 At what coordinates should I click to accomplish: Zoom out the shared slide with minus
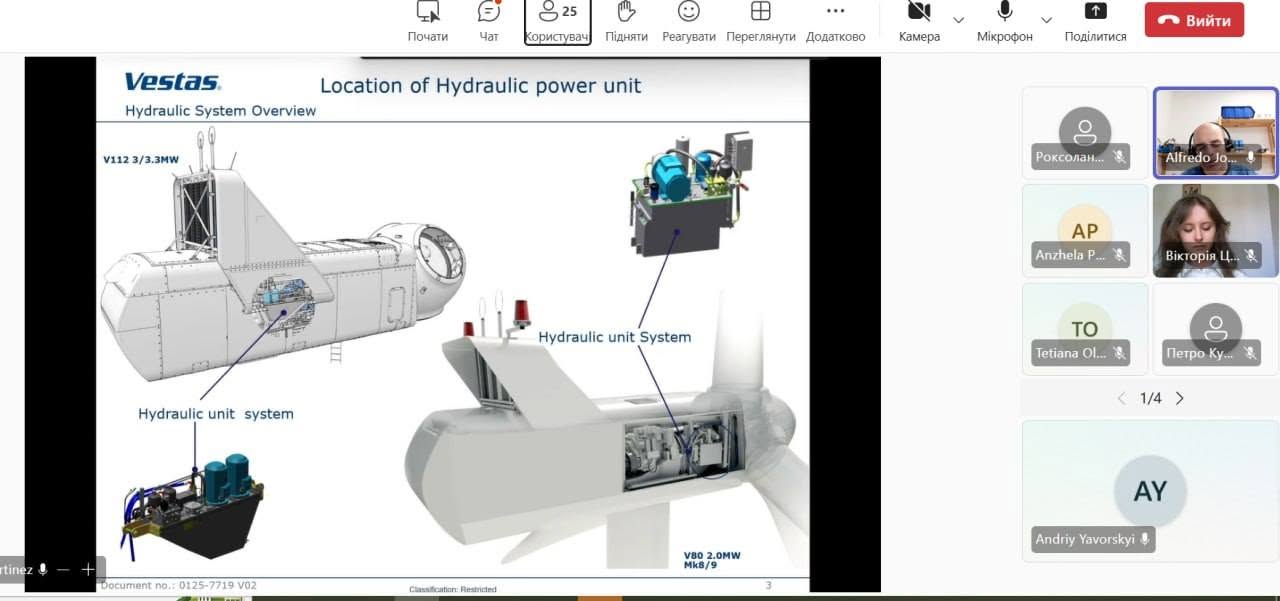point(63,569)
